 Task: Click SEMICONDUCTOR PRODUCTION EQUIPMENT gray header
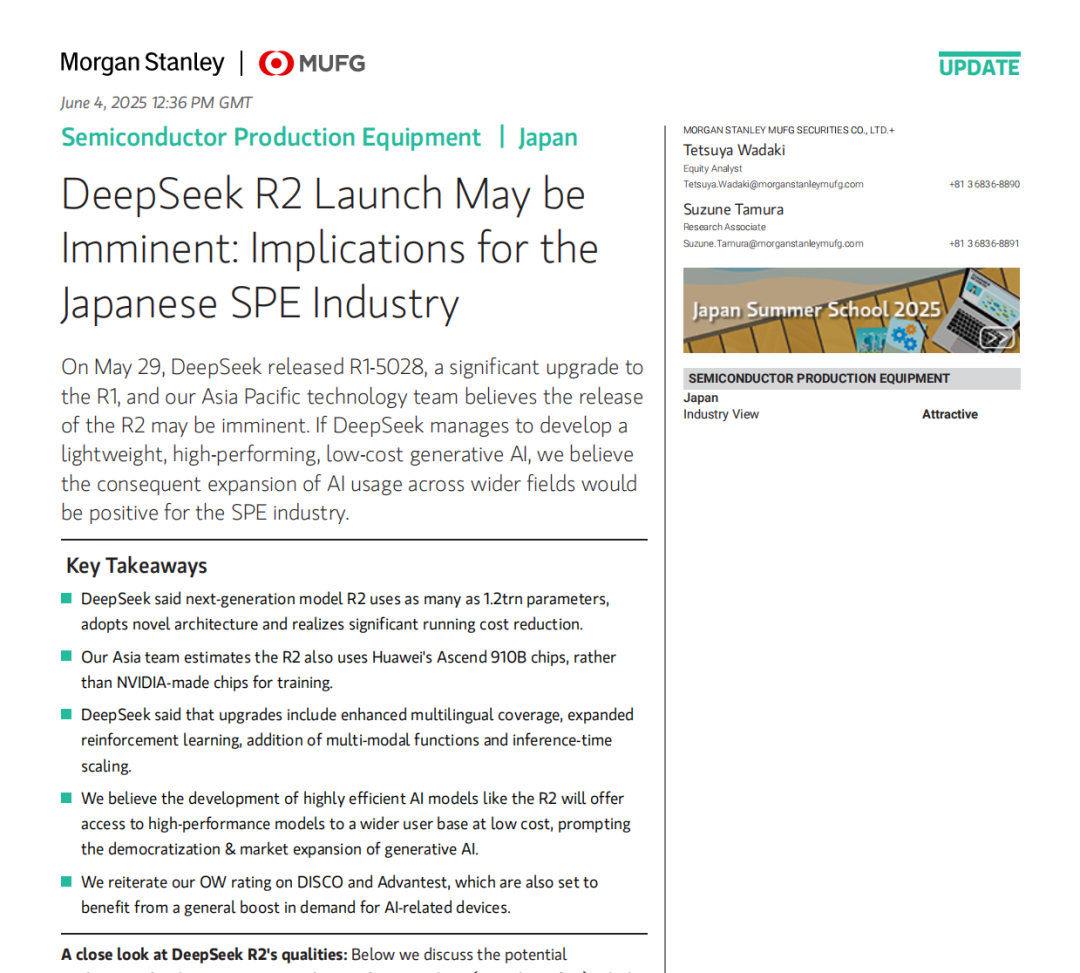coord(851,379)
